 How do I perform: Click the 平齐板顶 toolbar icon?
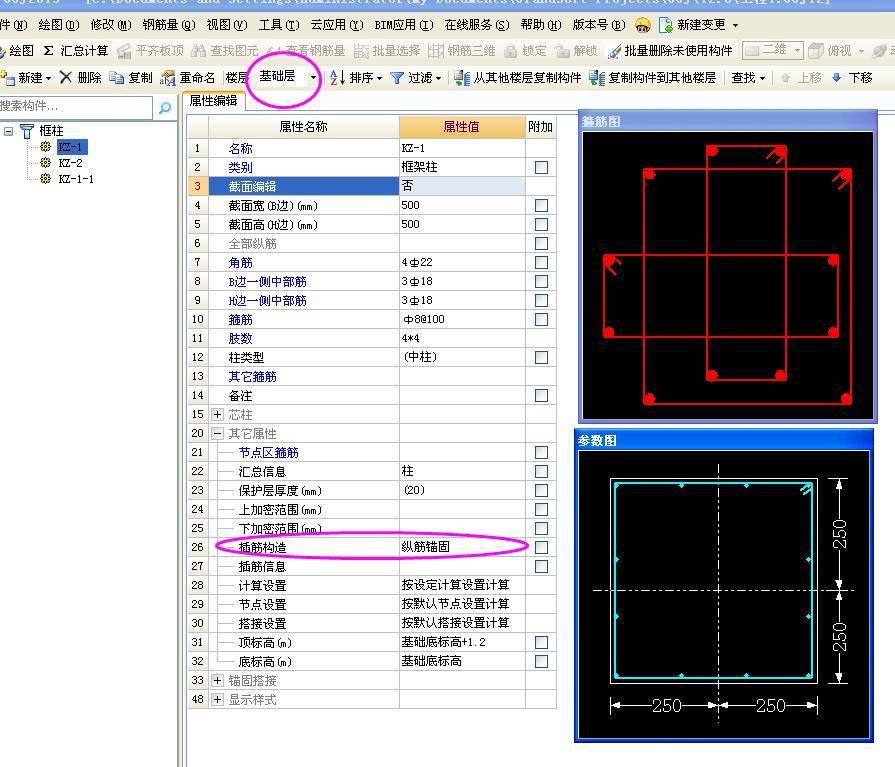(124, 51)
